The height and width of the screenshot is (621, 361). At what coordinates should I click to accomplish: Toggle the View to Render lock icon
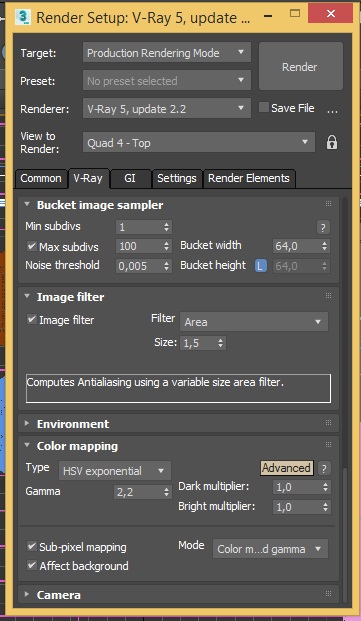click(x=332, y=143)
